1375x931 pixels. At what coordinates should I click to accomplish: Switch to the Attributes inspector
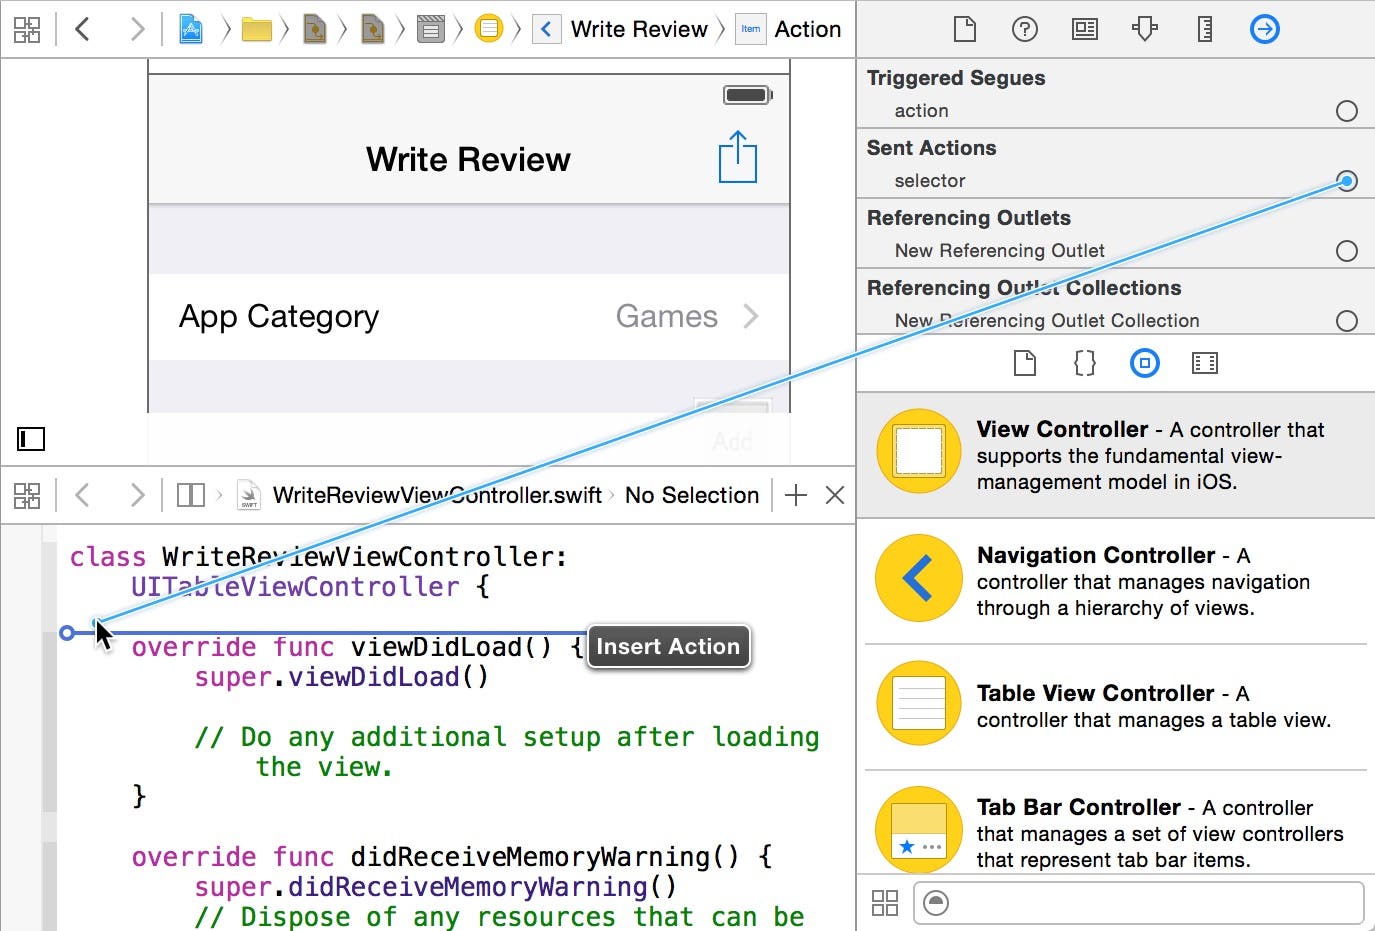click(x=1144, y=30)
